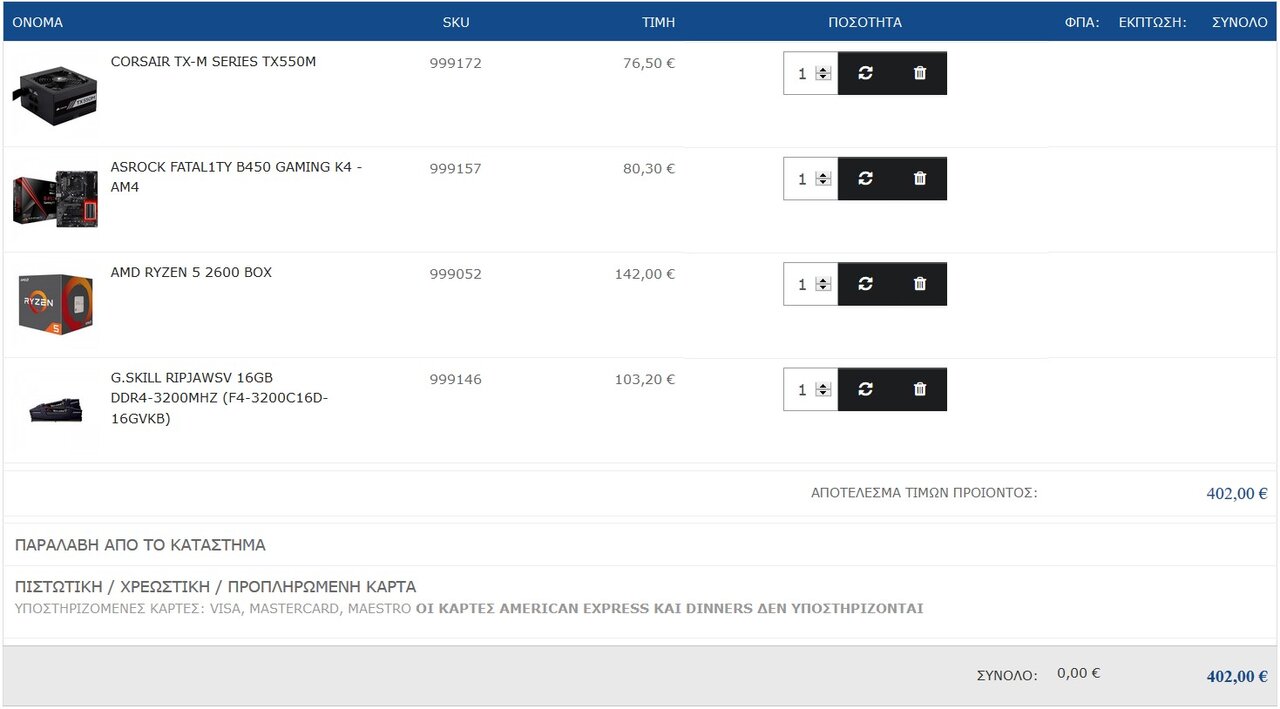Refresh quantity for Corsair TX550M
Image resolution: width=1280 pixels, height=709 pixels.
pos(865,73)
